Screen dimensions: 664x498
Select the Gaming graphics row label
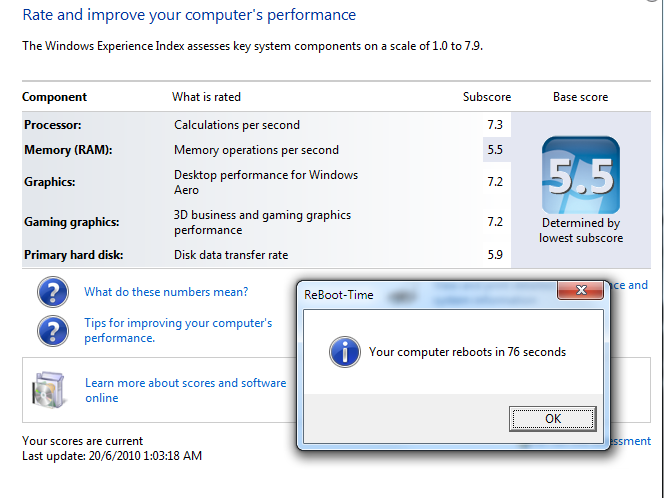click(71, 221)
